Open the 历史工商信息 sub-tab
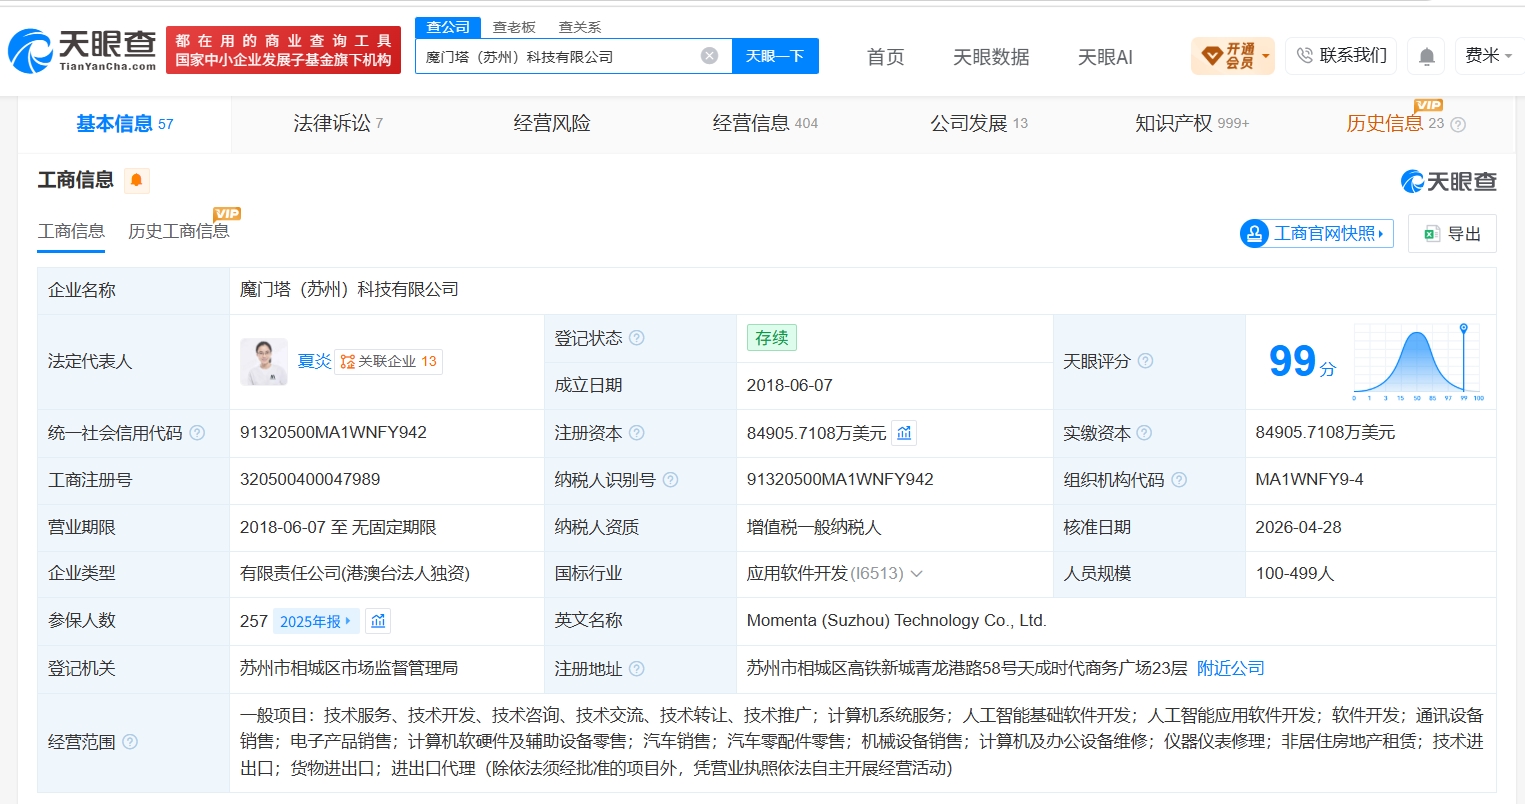Viewport: 1525px width, 804px height. pos(179,231)
